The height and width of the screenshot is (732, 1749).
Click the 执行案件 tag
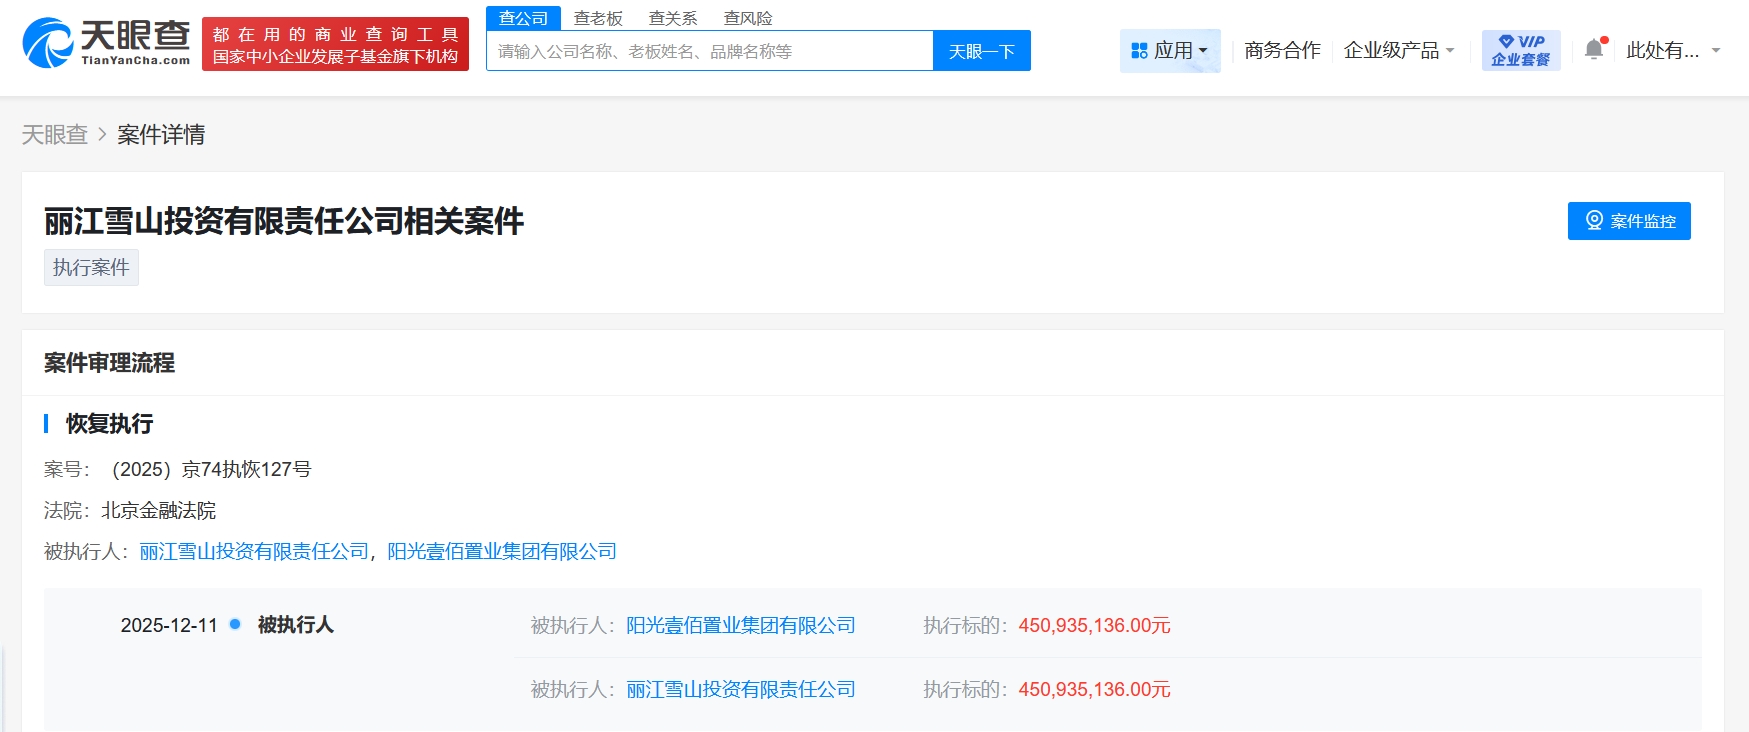click(x=91, y=268)
